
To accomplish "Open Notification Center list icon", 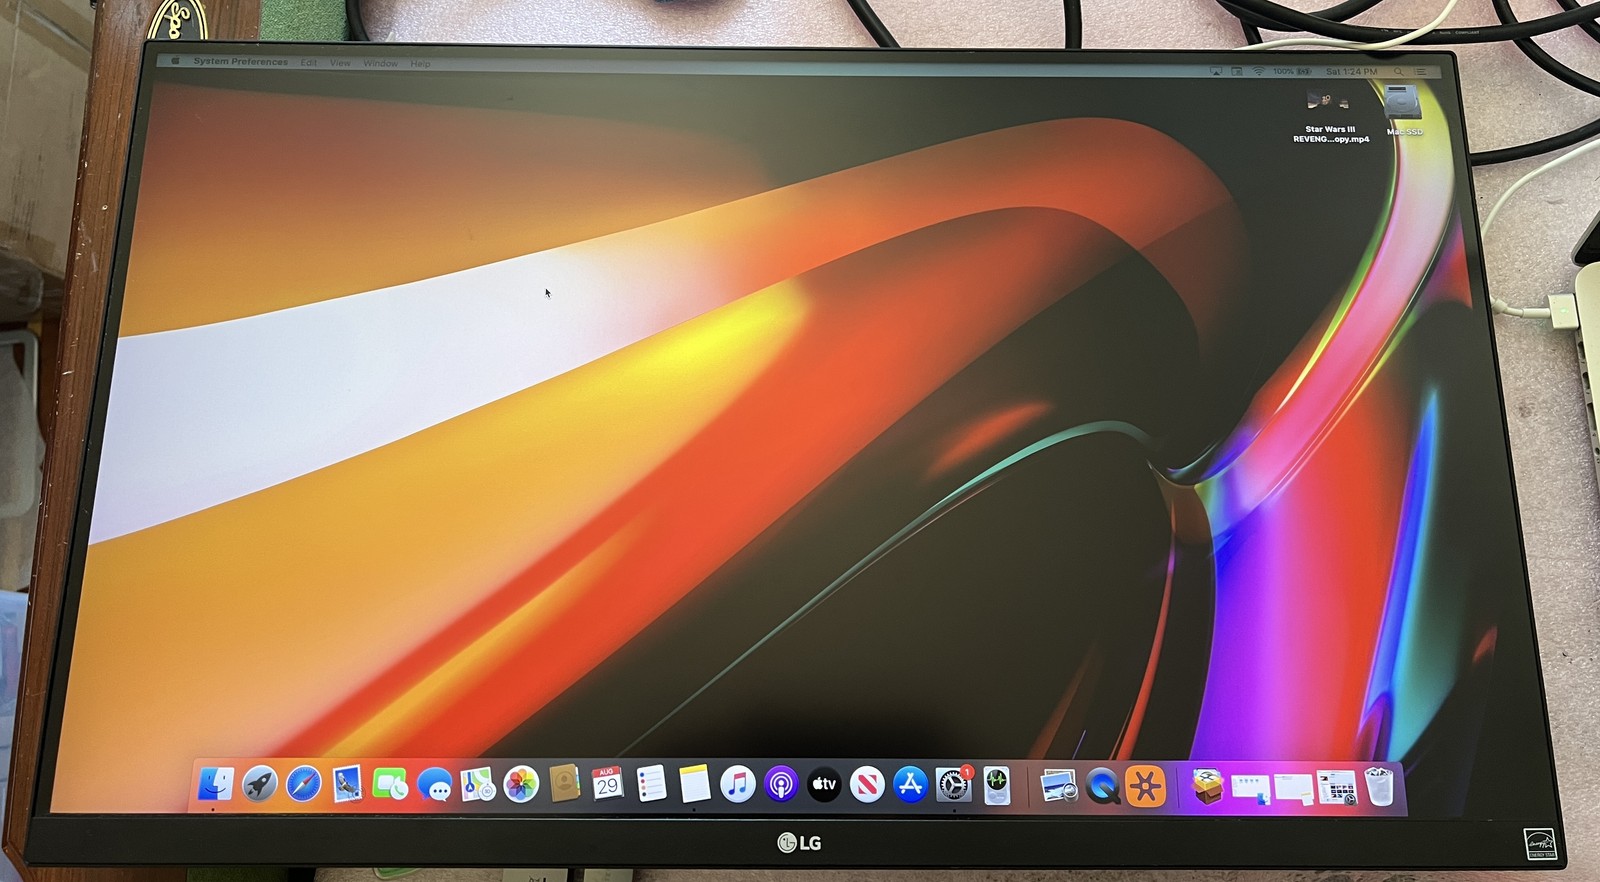I will pyautogui.click(x=1421, y=72).
